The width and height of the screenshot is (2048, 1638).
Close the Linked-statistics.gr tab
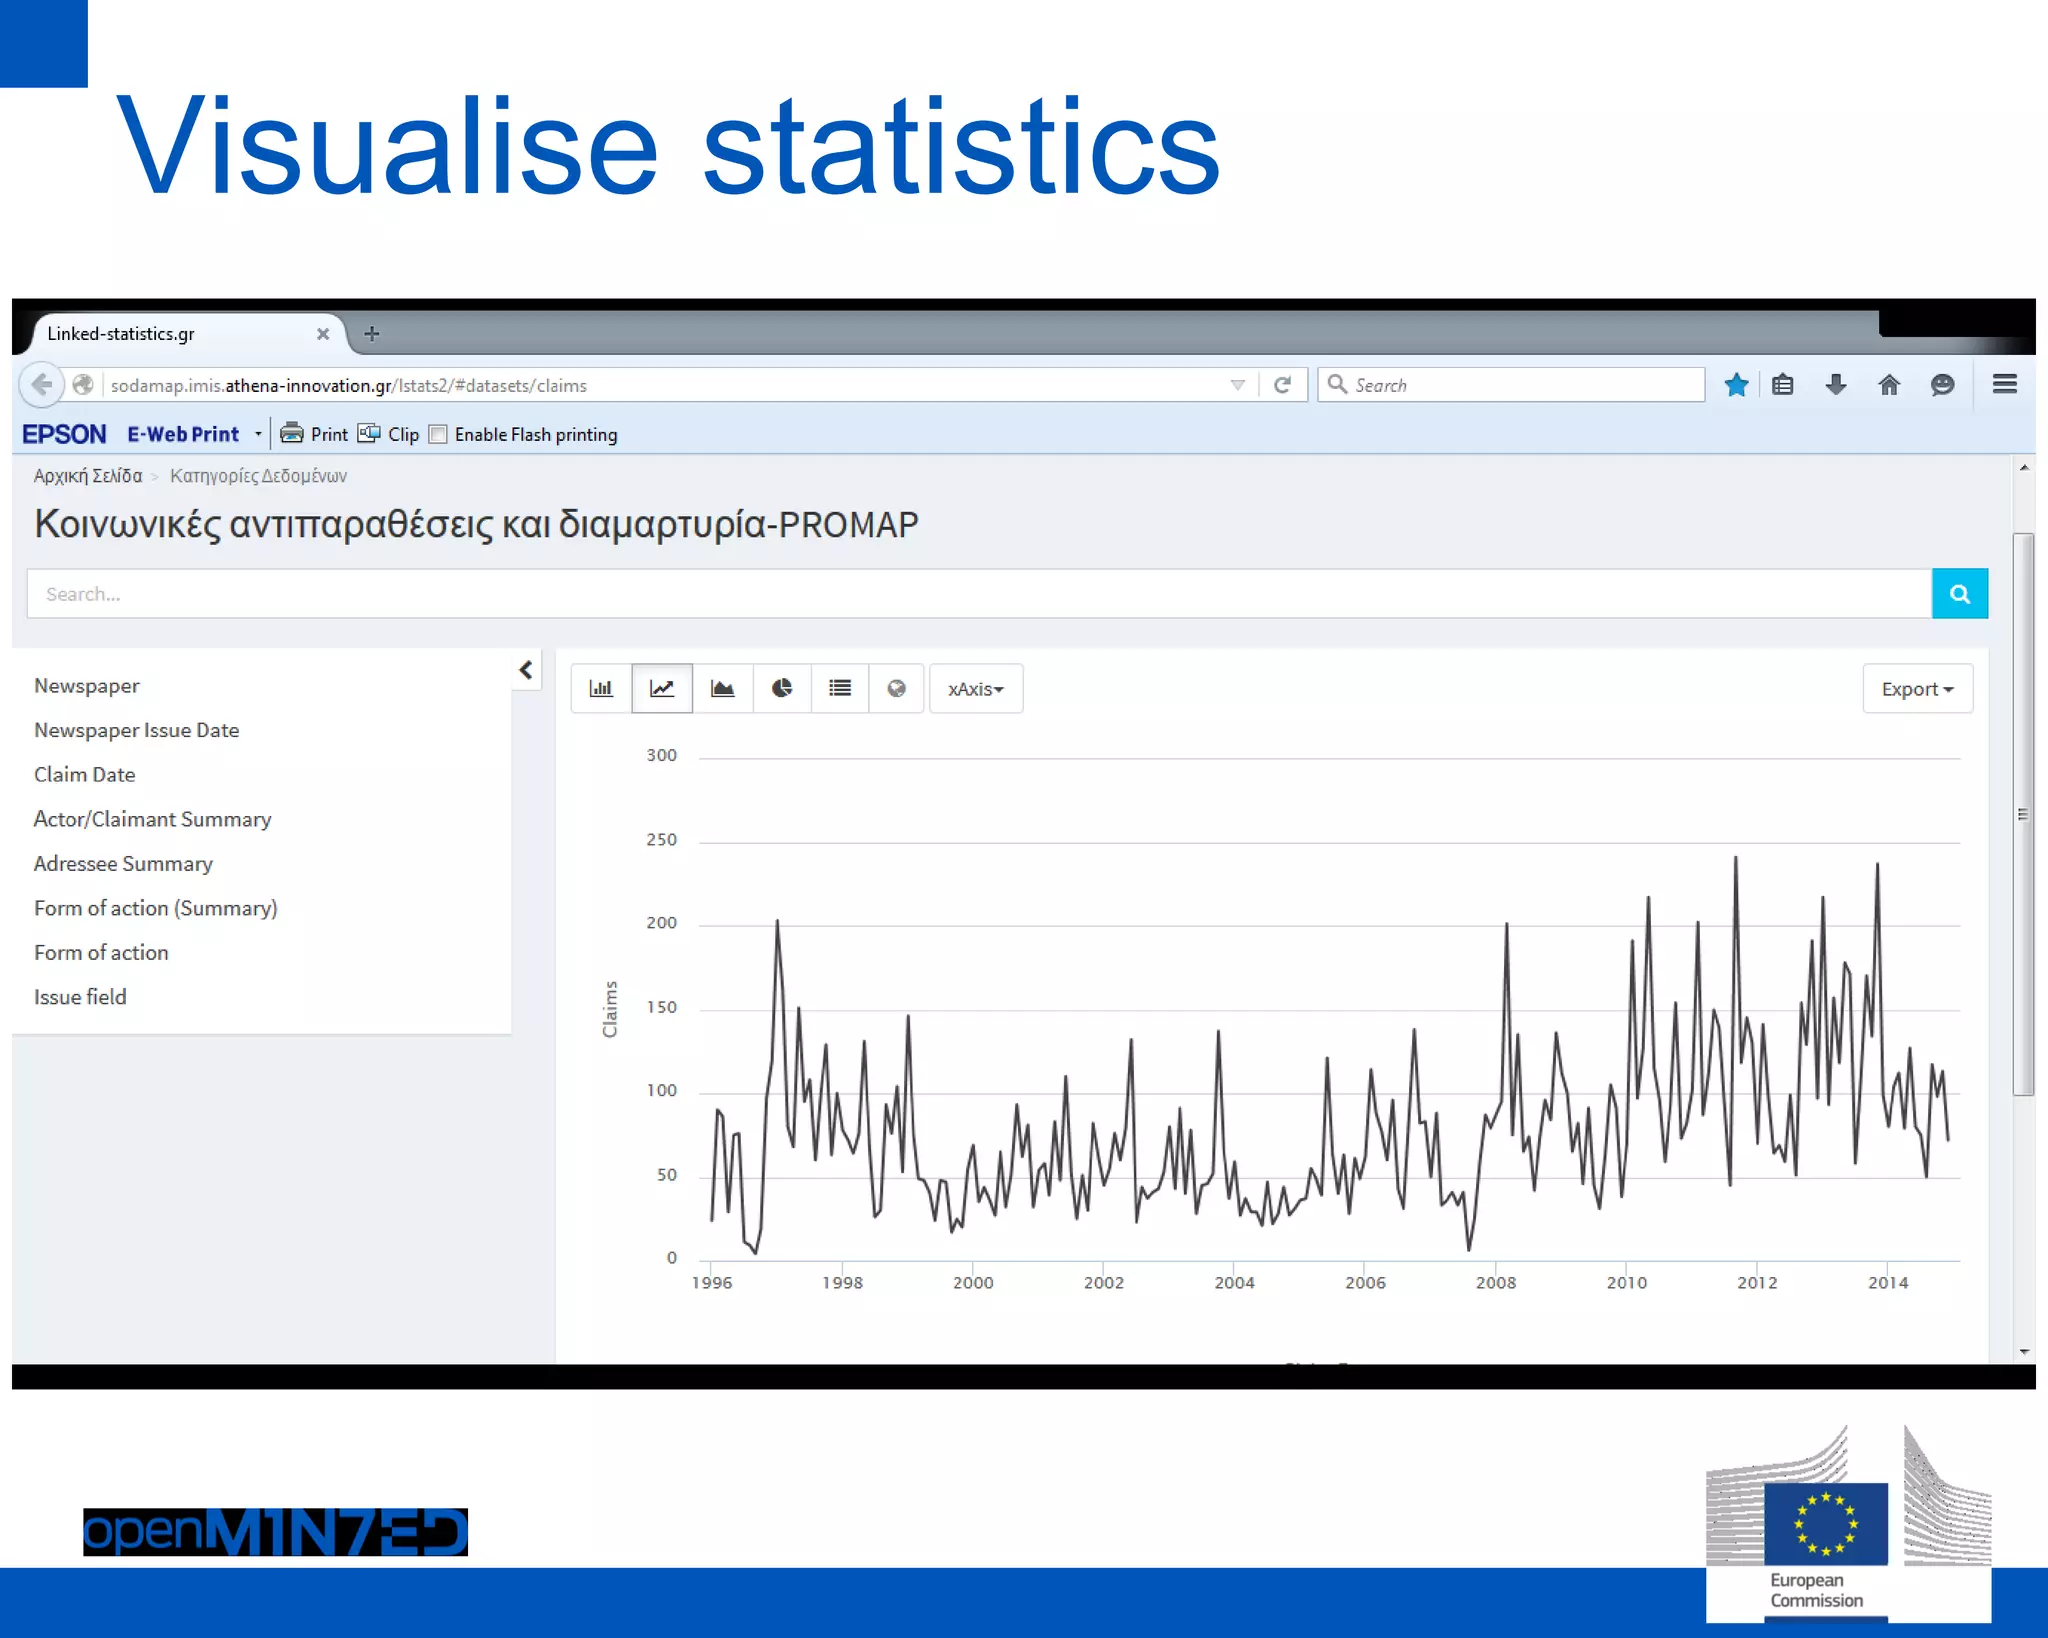click(322, 334)
